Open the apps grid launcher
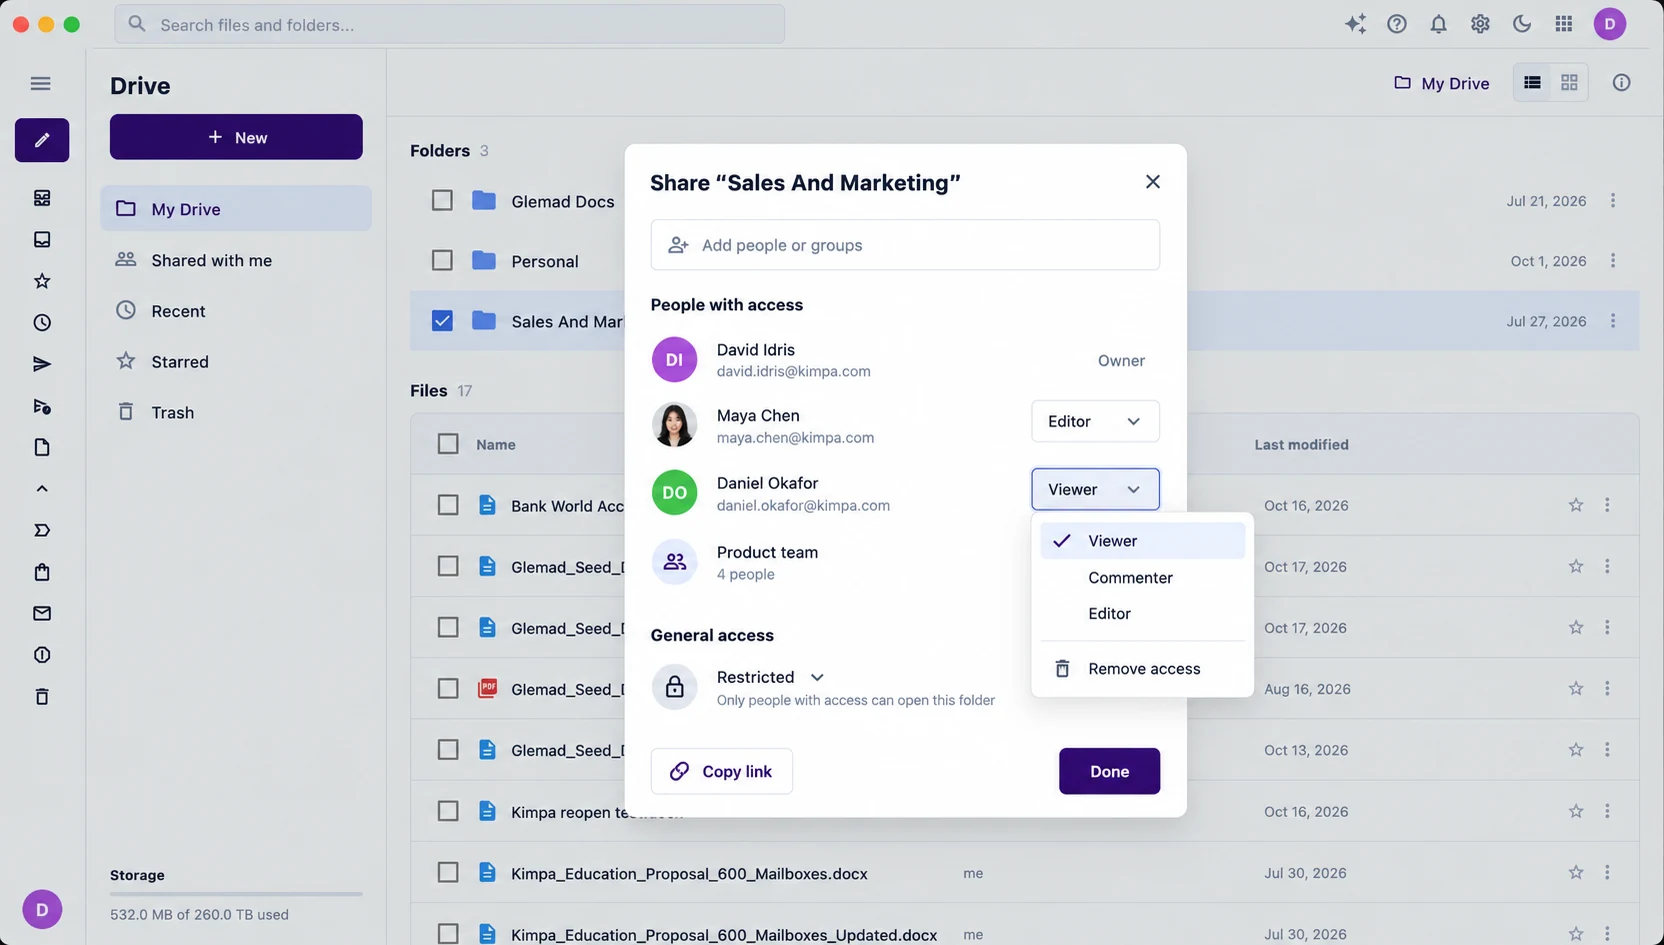The width and height of the screenshot is (1664, 945). (x=1564, y=24)
